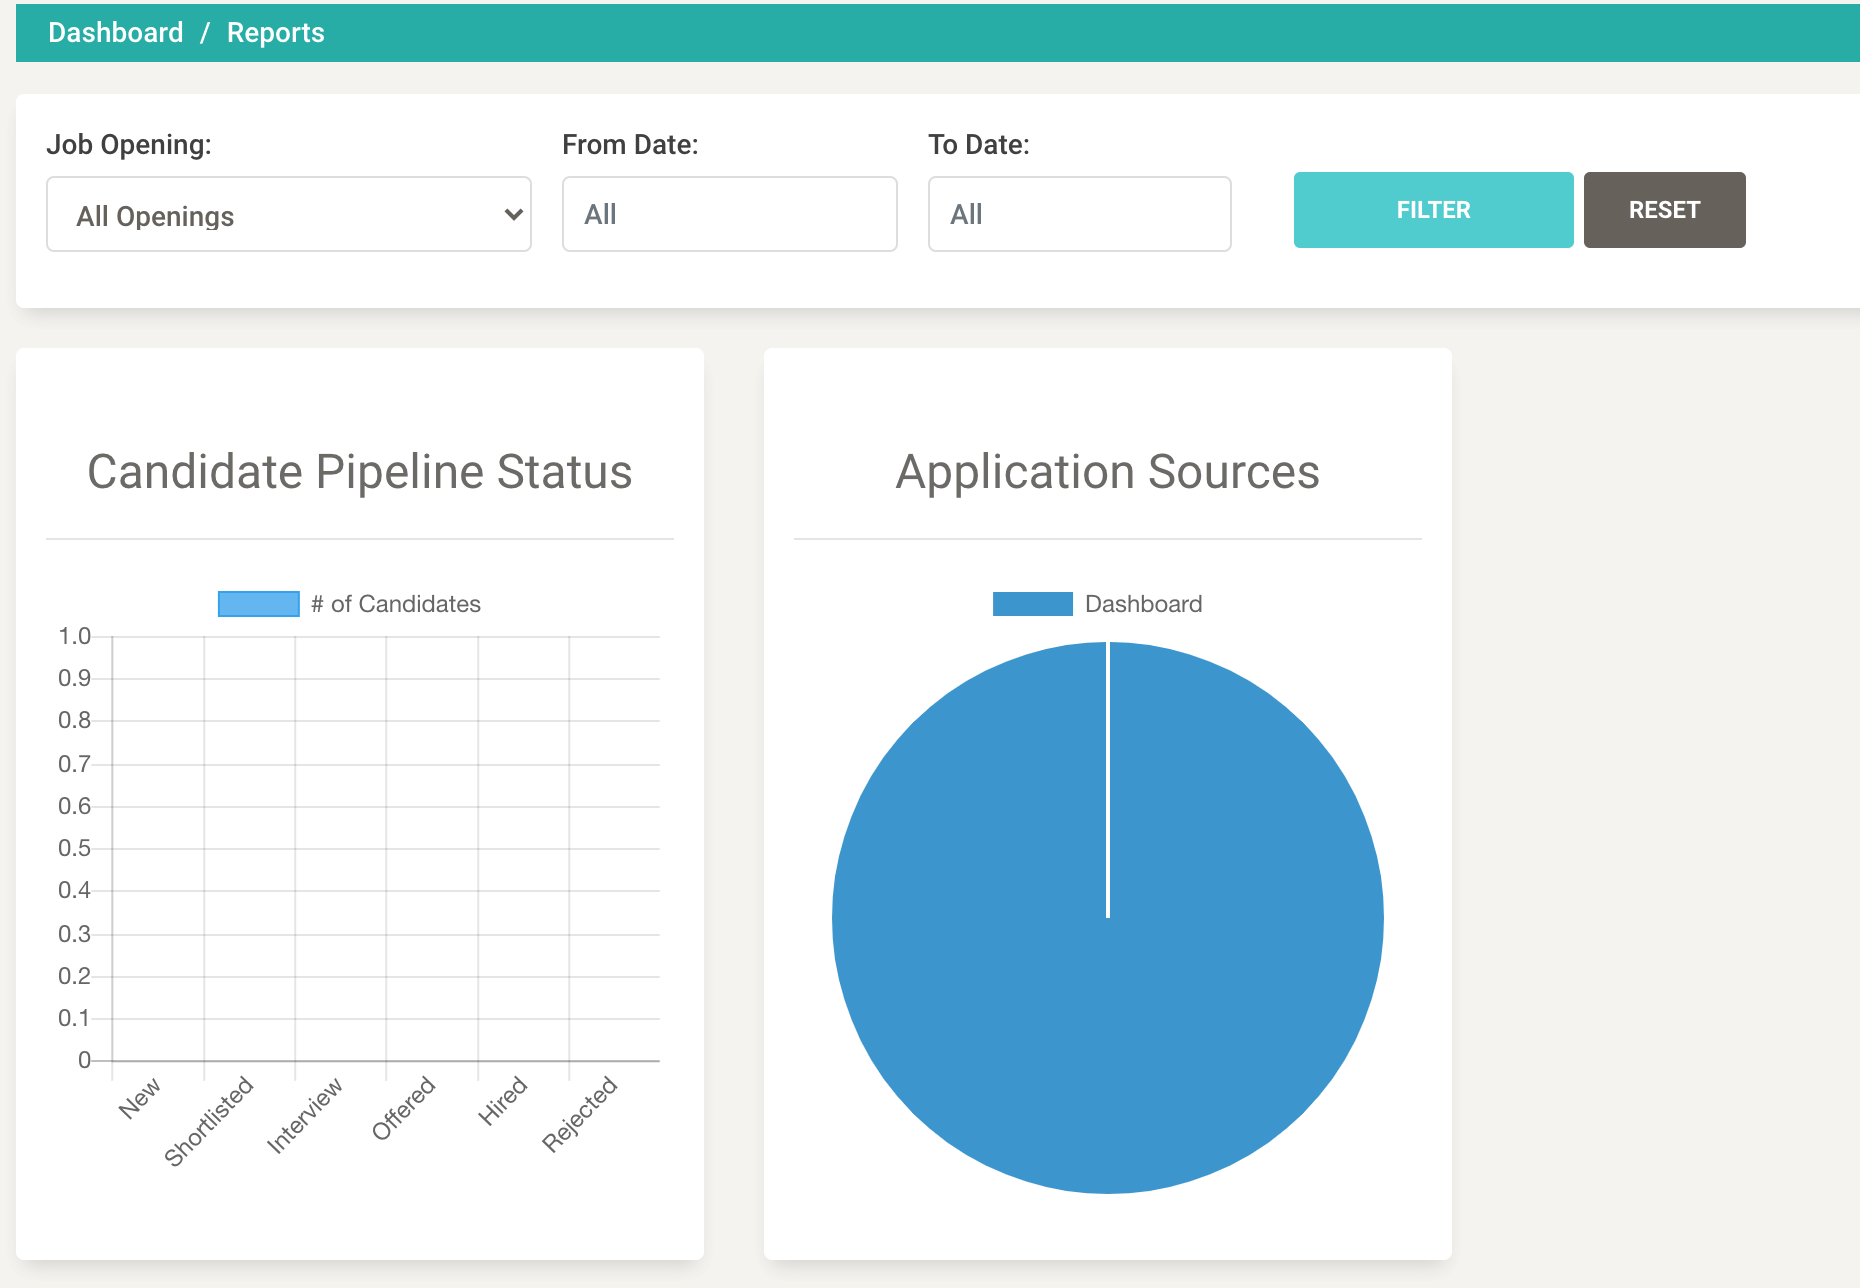1860x1288 pixels.
Task: Click the From Date input field
Action: click(729, 214)
